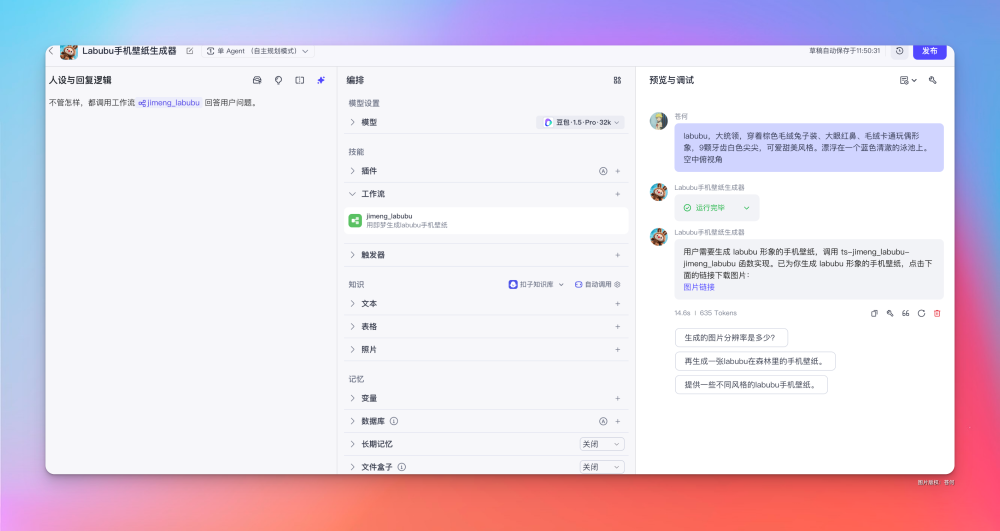1000x531 pixels.
Task: Click the 自动调用 knowledge setting
Action: tap(598, 284)
